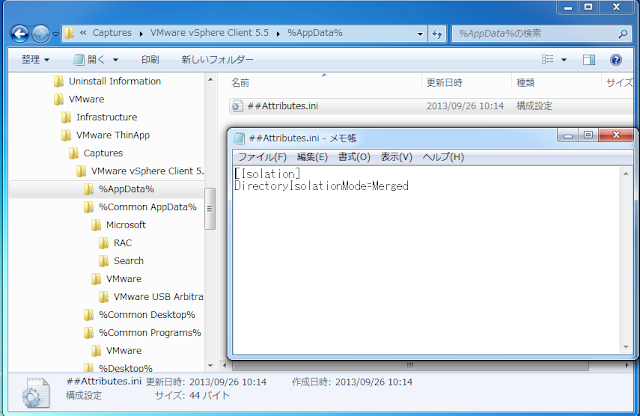
Task: Open Notepad 表示(V) menu
Action: pyautogui.click(x=396, y=157)
